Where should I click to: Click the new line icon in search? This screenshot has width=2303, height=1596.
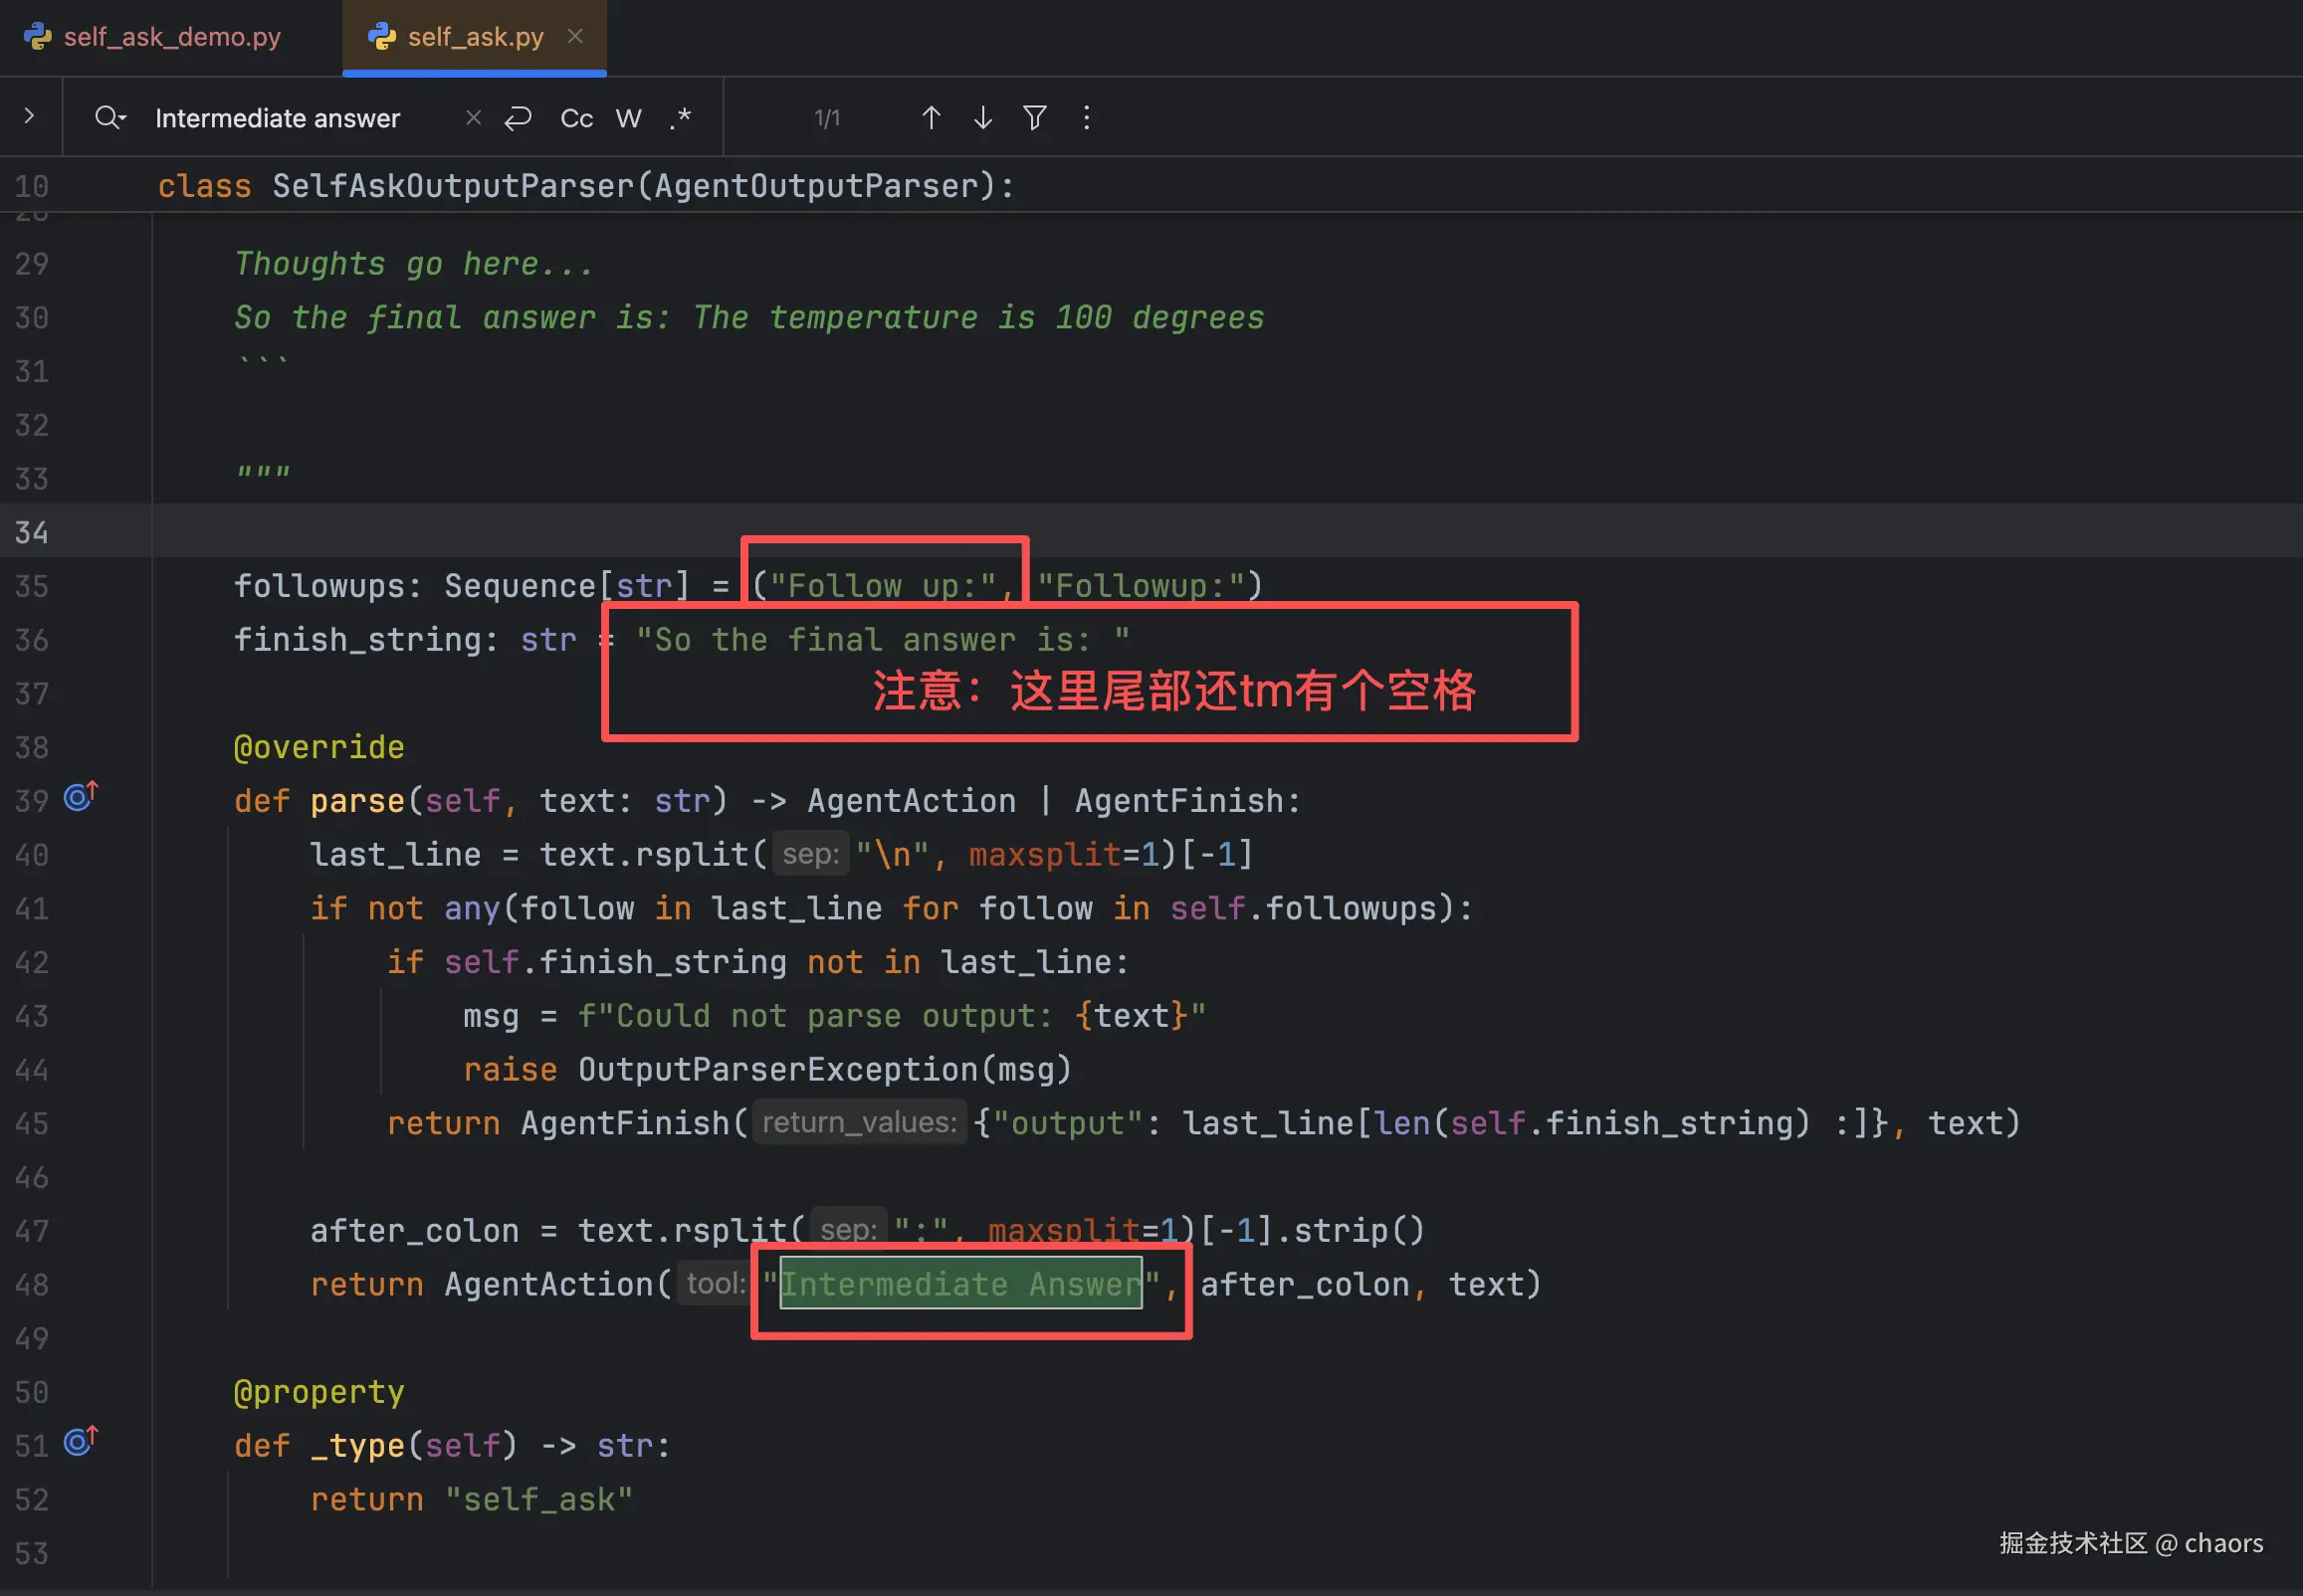click(x=518, y=118)
